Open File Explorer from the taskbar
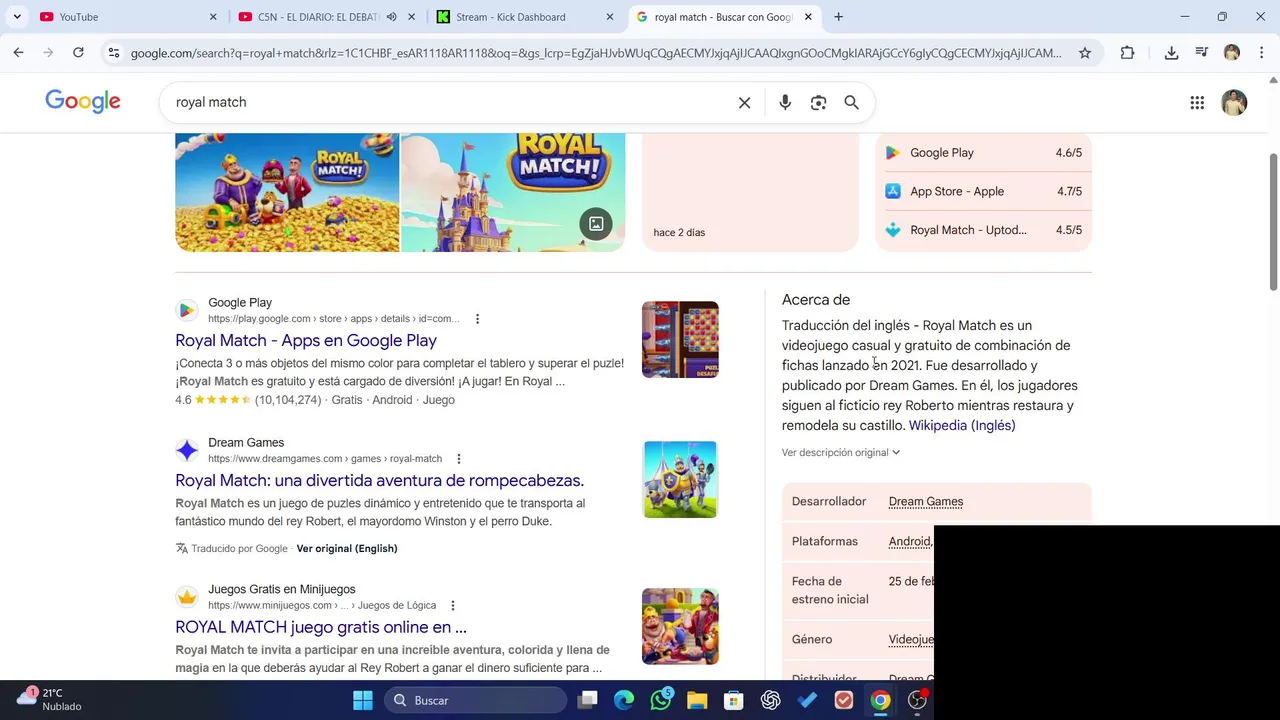Screen dimensions: 1280x720 pos(697,700)
